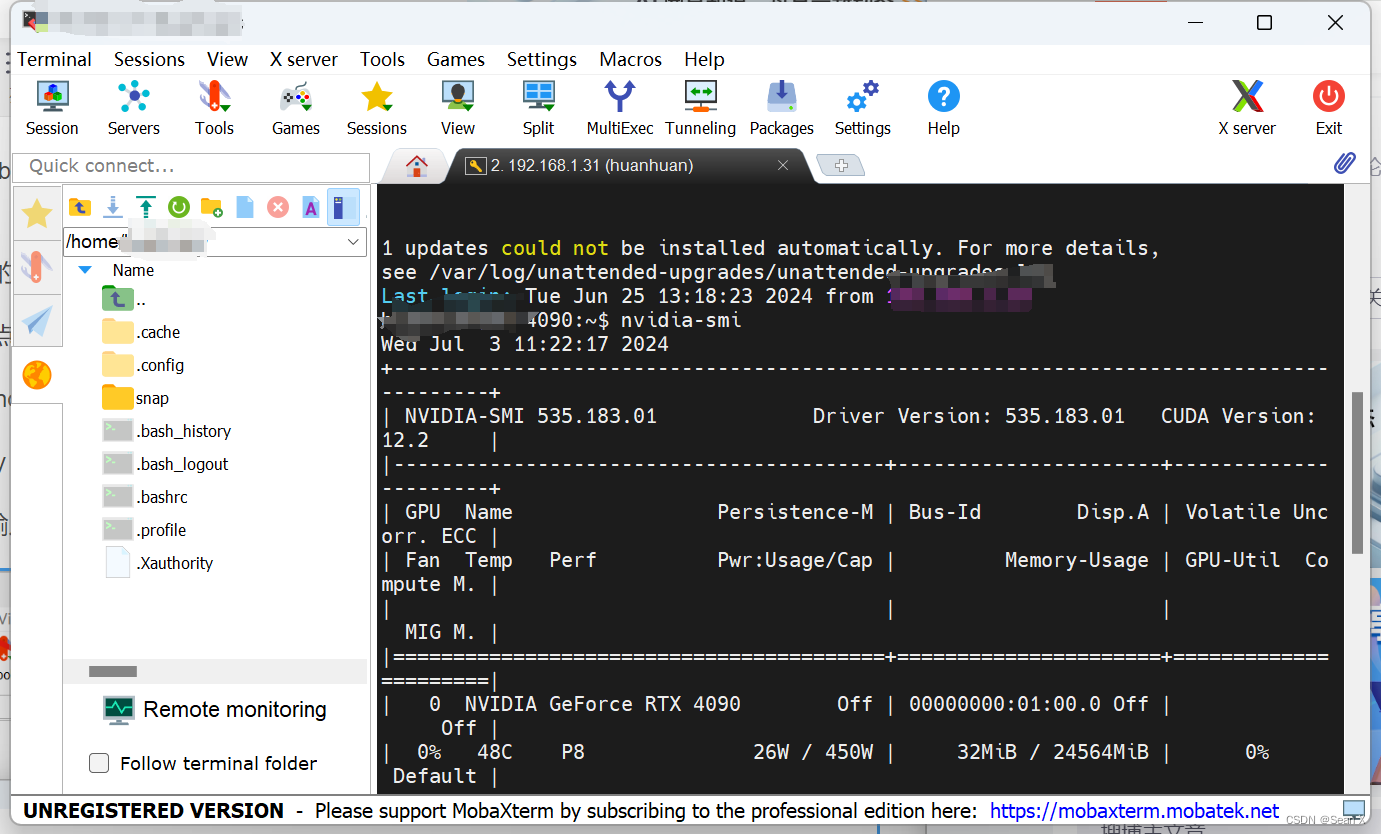Open the Macros menu
Screen dimensions: 1381x834
pos(630,59)
